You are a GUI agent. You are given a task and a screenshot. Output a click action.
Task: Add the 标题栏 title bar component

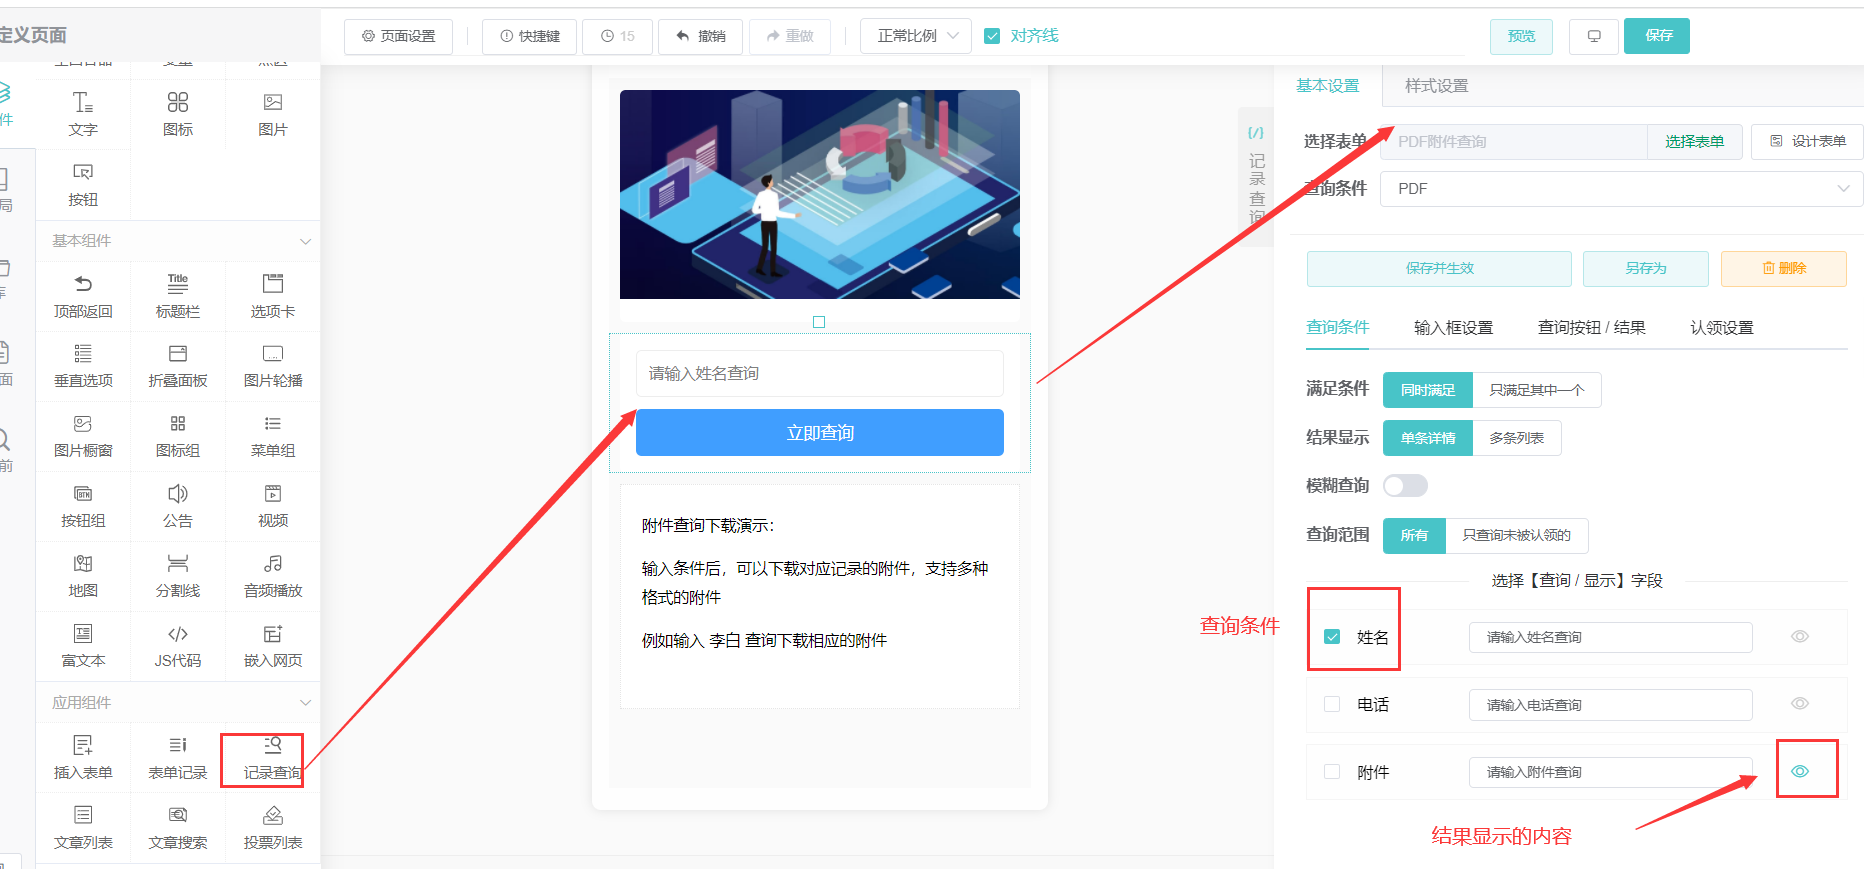click(178, 296)
